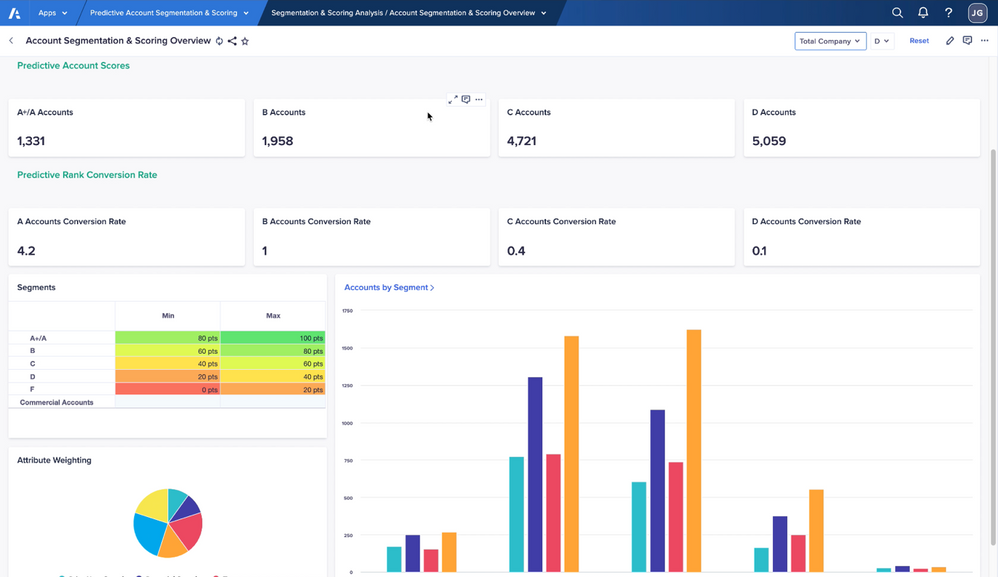Click the C Accounts Conversion Rate value 0.4
The image size is (998, 577).
tap(516, 251)
